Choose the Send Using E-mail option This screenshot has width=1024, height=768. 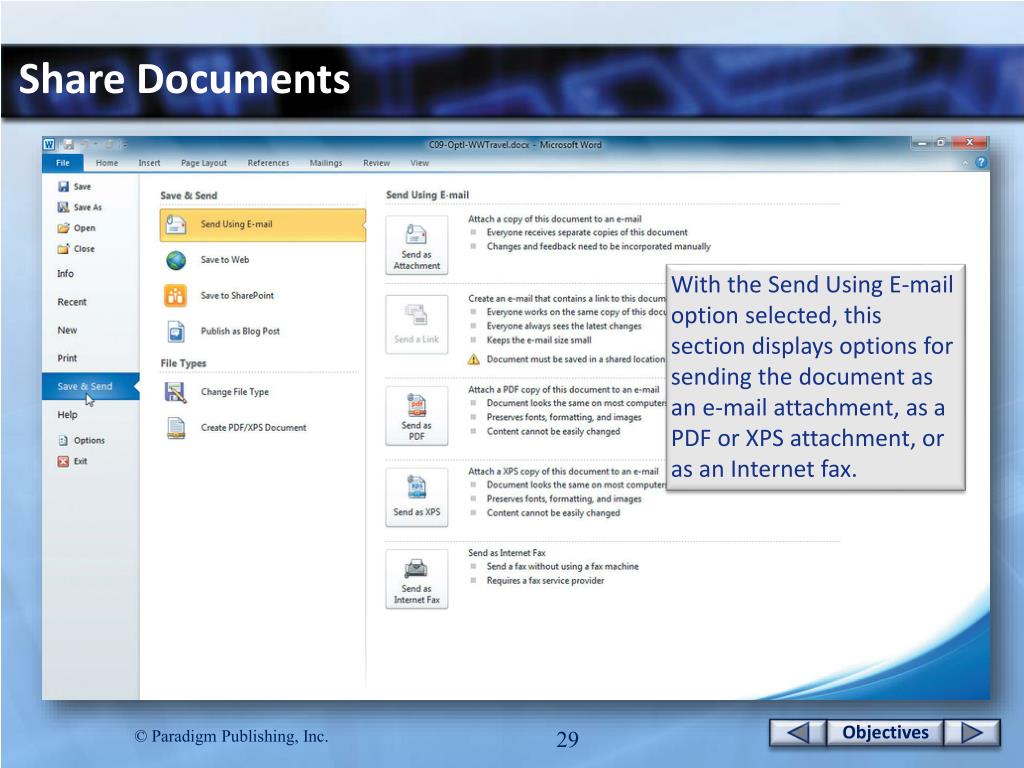pos(263,225)
